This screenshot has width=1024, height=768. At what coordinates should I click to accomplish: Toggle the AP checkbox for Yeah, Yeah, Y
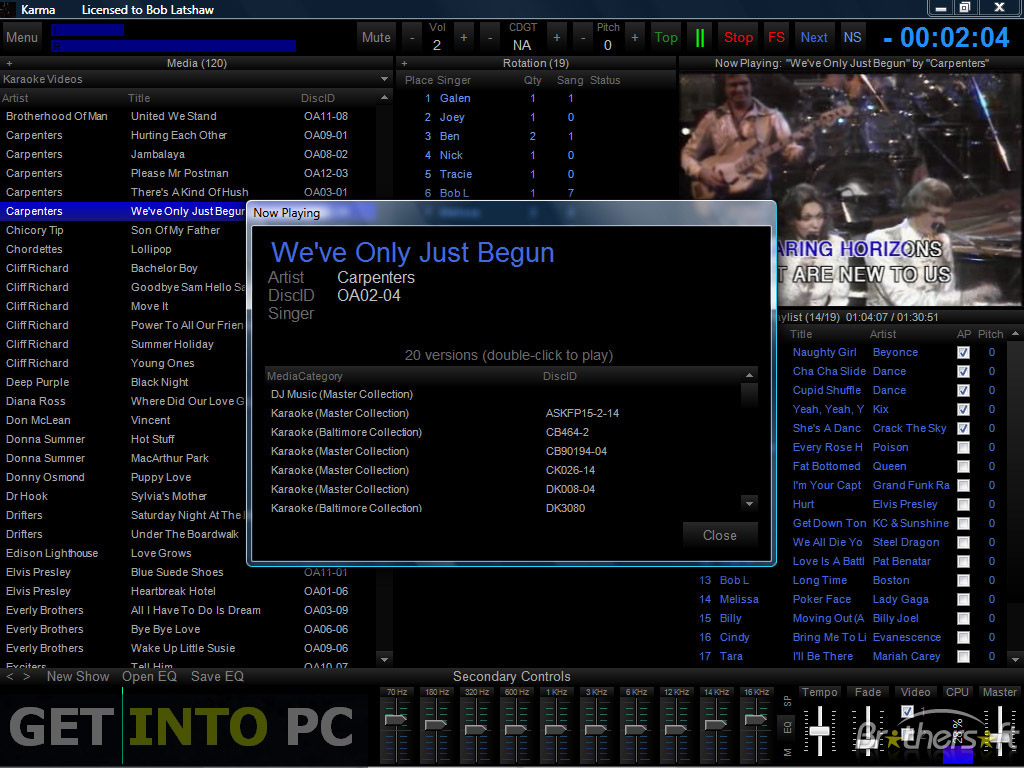pos(963,409)
